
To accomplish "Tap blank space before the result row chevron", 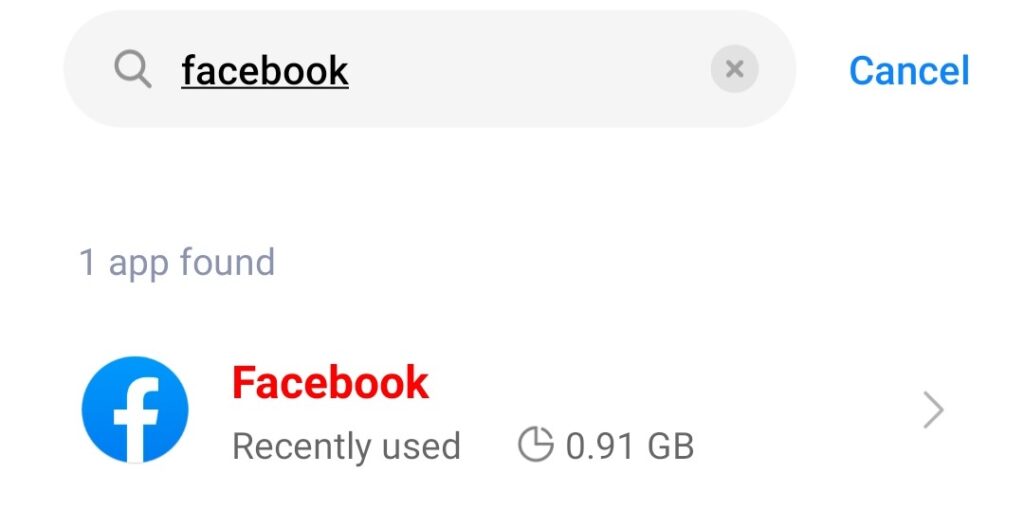I will pyautogui.click(x=810, y=410).
